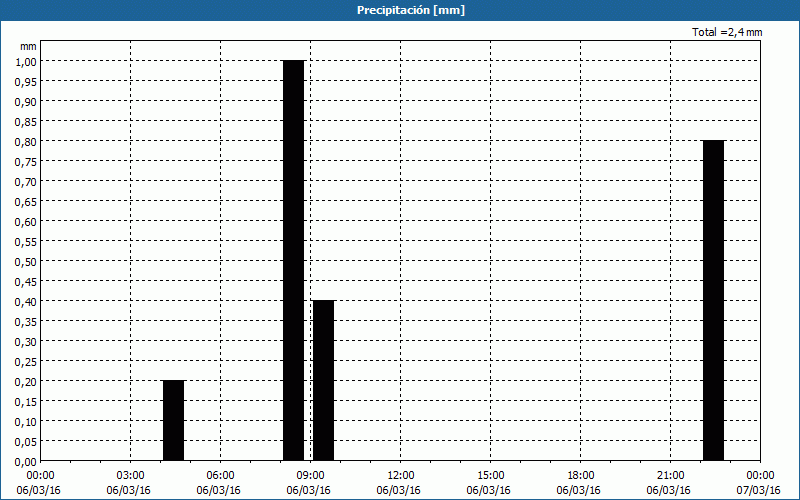Click the 0,25 y-axis value

(25, 362)
